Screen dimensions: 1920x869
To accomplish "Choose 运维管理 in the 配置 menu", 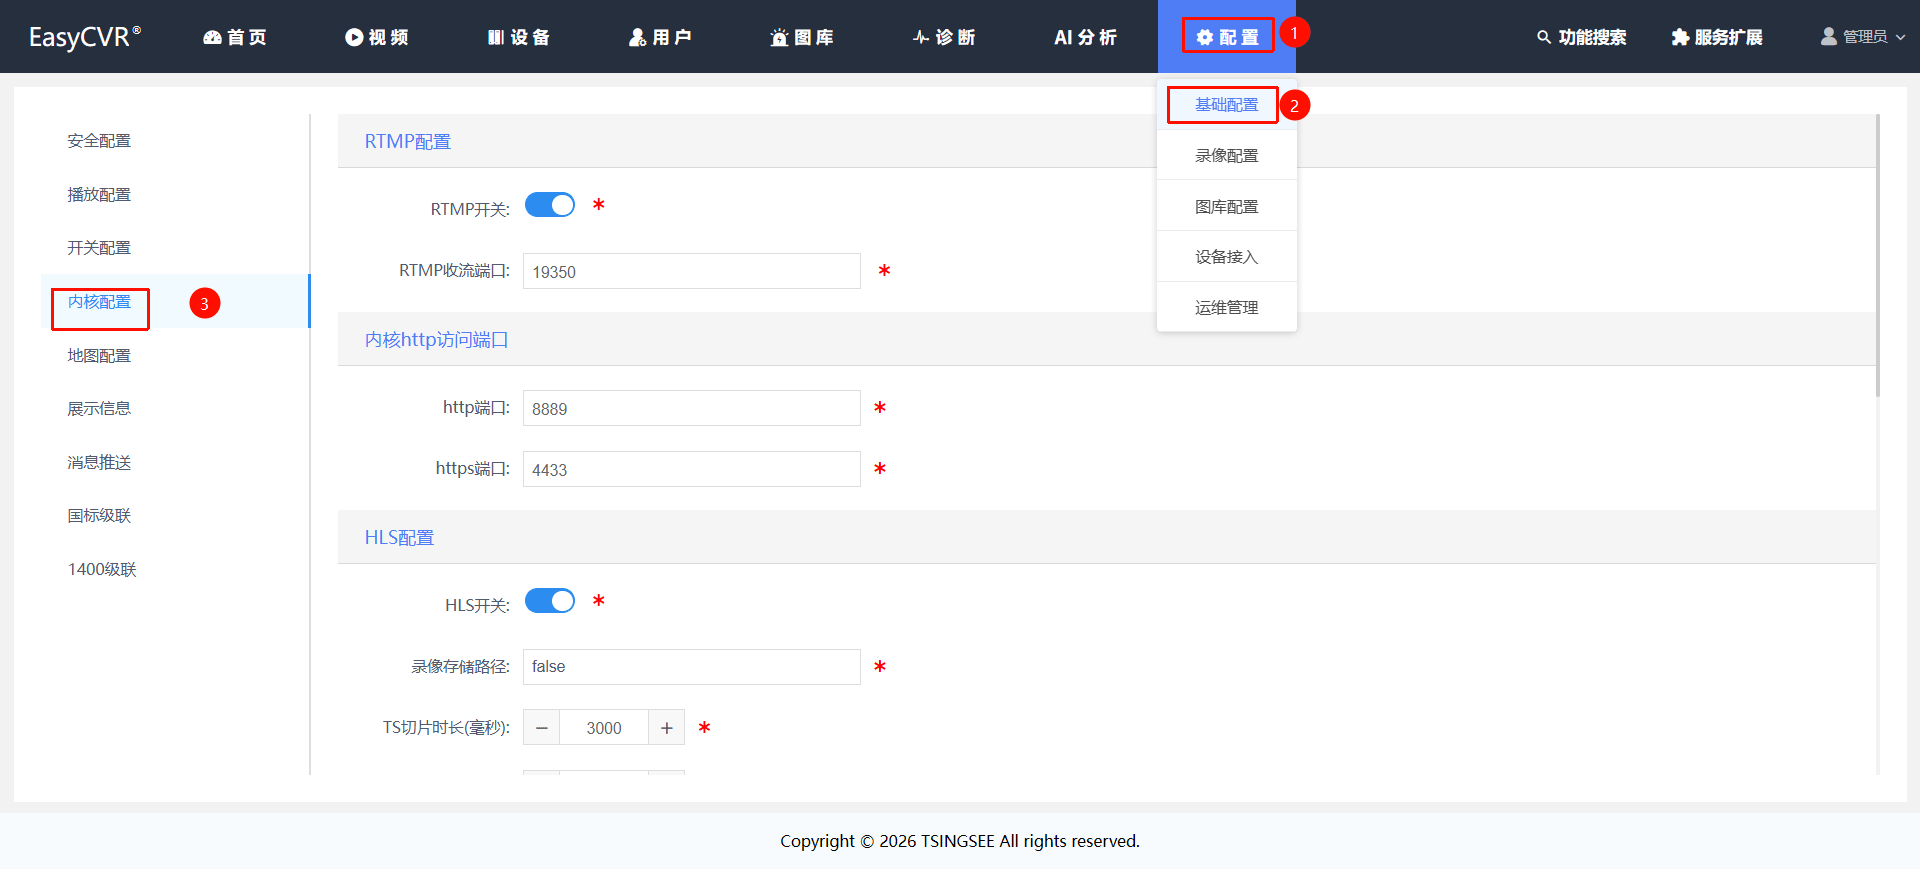I will tap(1227, 308).
